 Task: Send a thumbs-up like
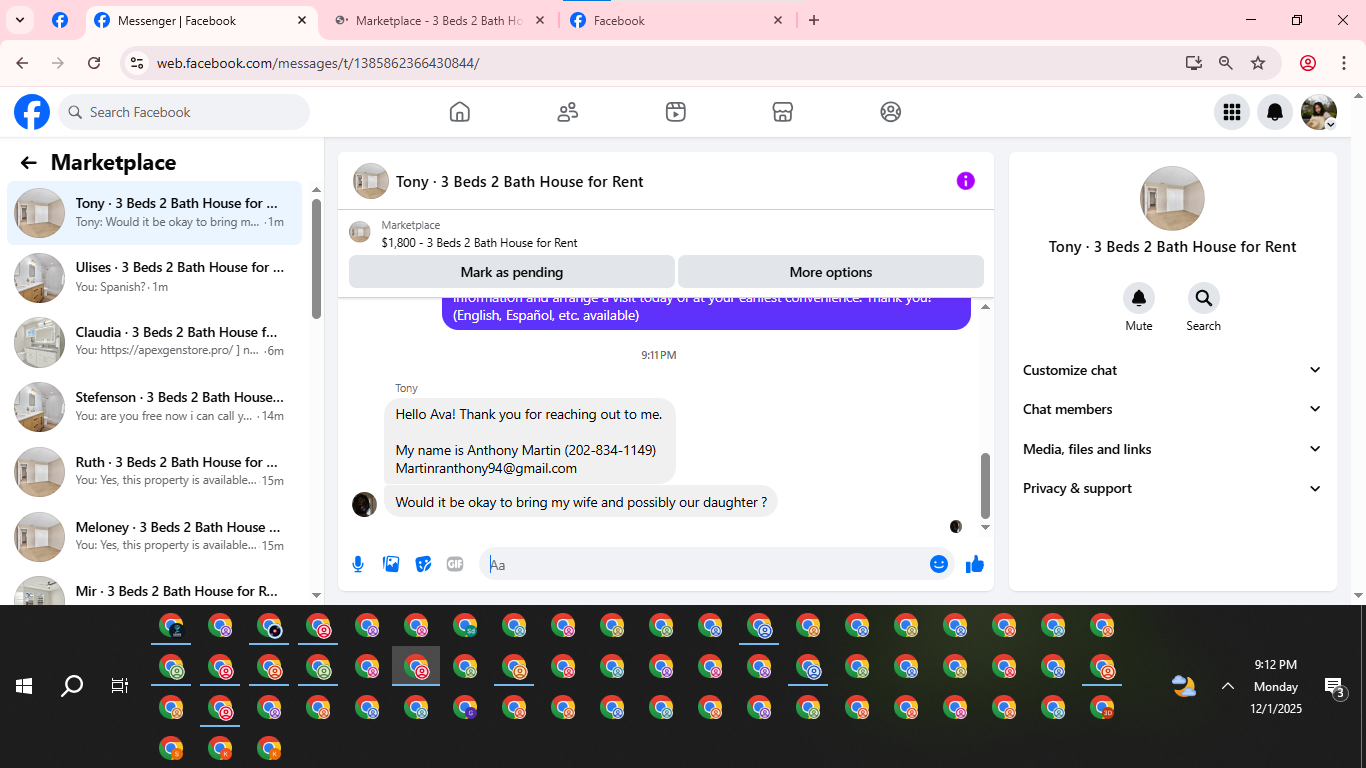point(975,564)
